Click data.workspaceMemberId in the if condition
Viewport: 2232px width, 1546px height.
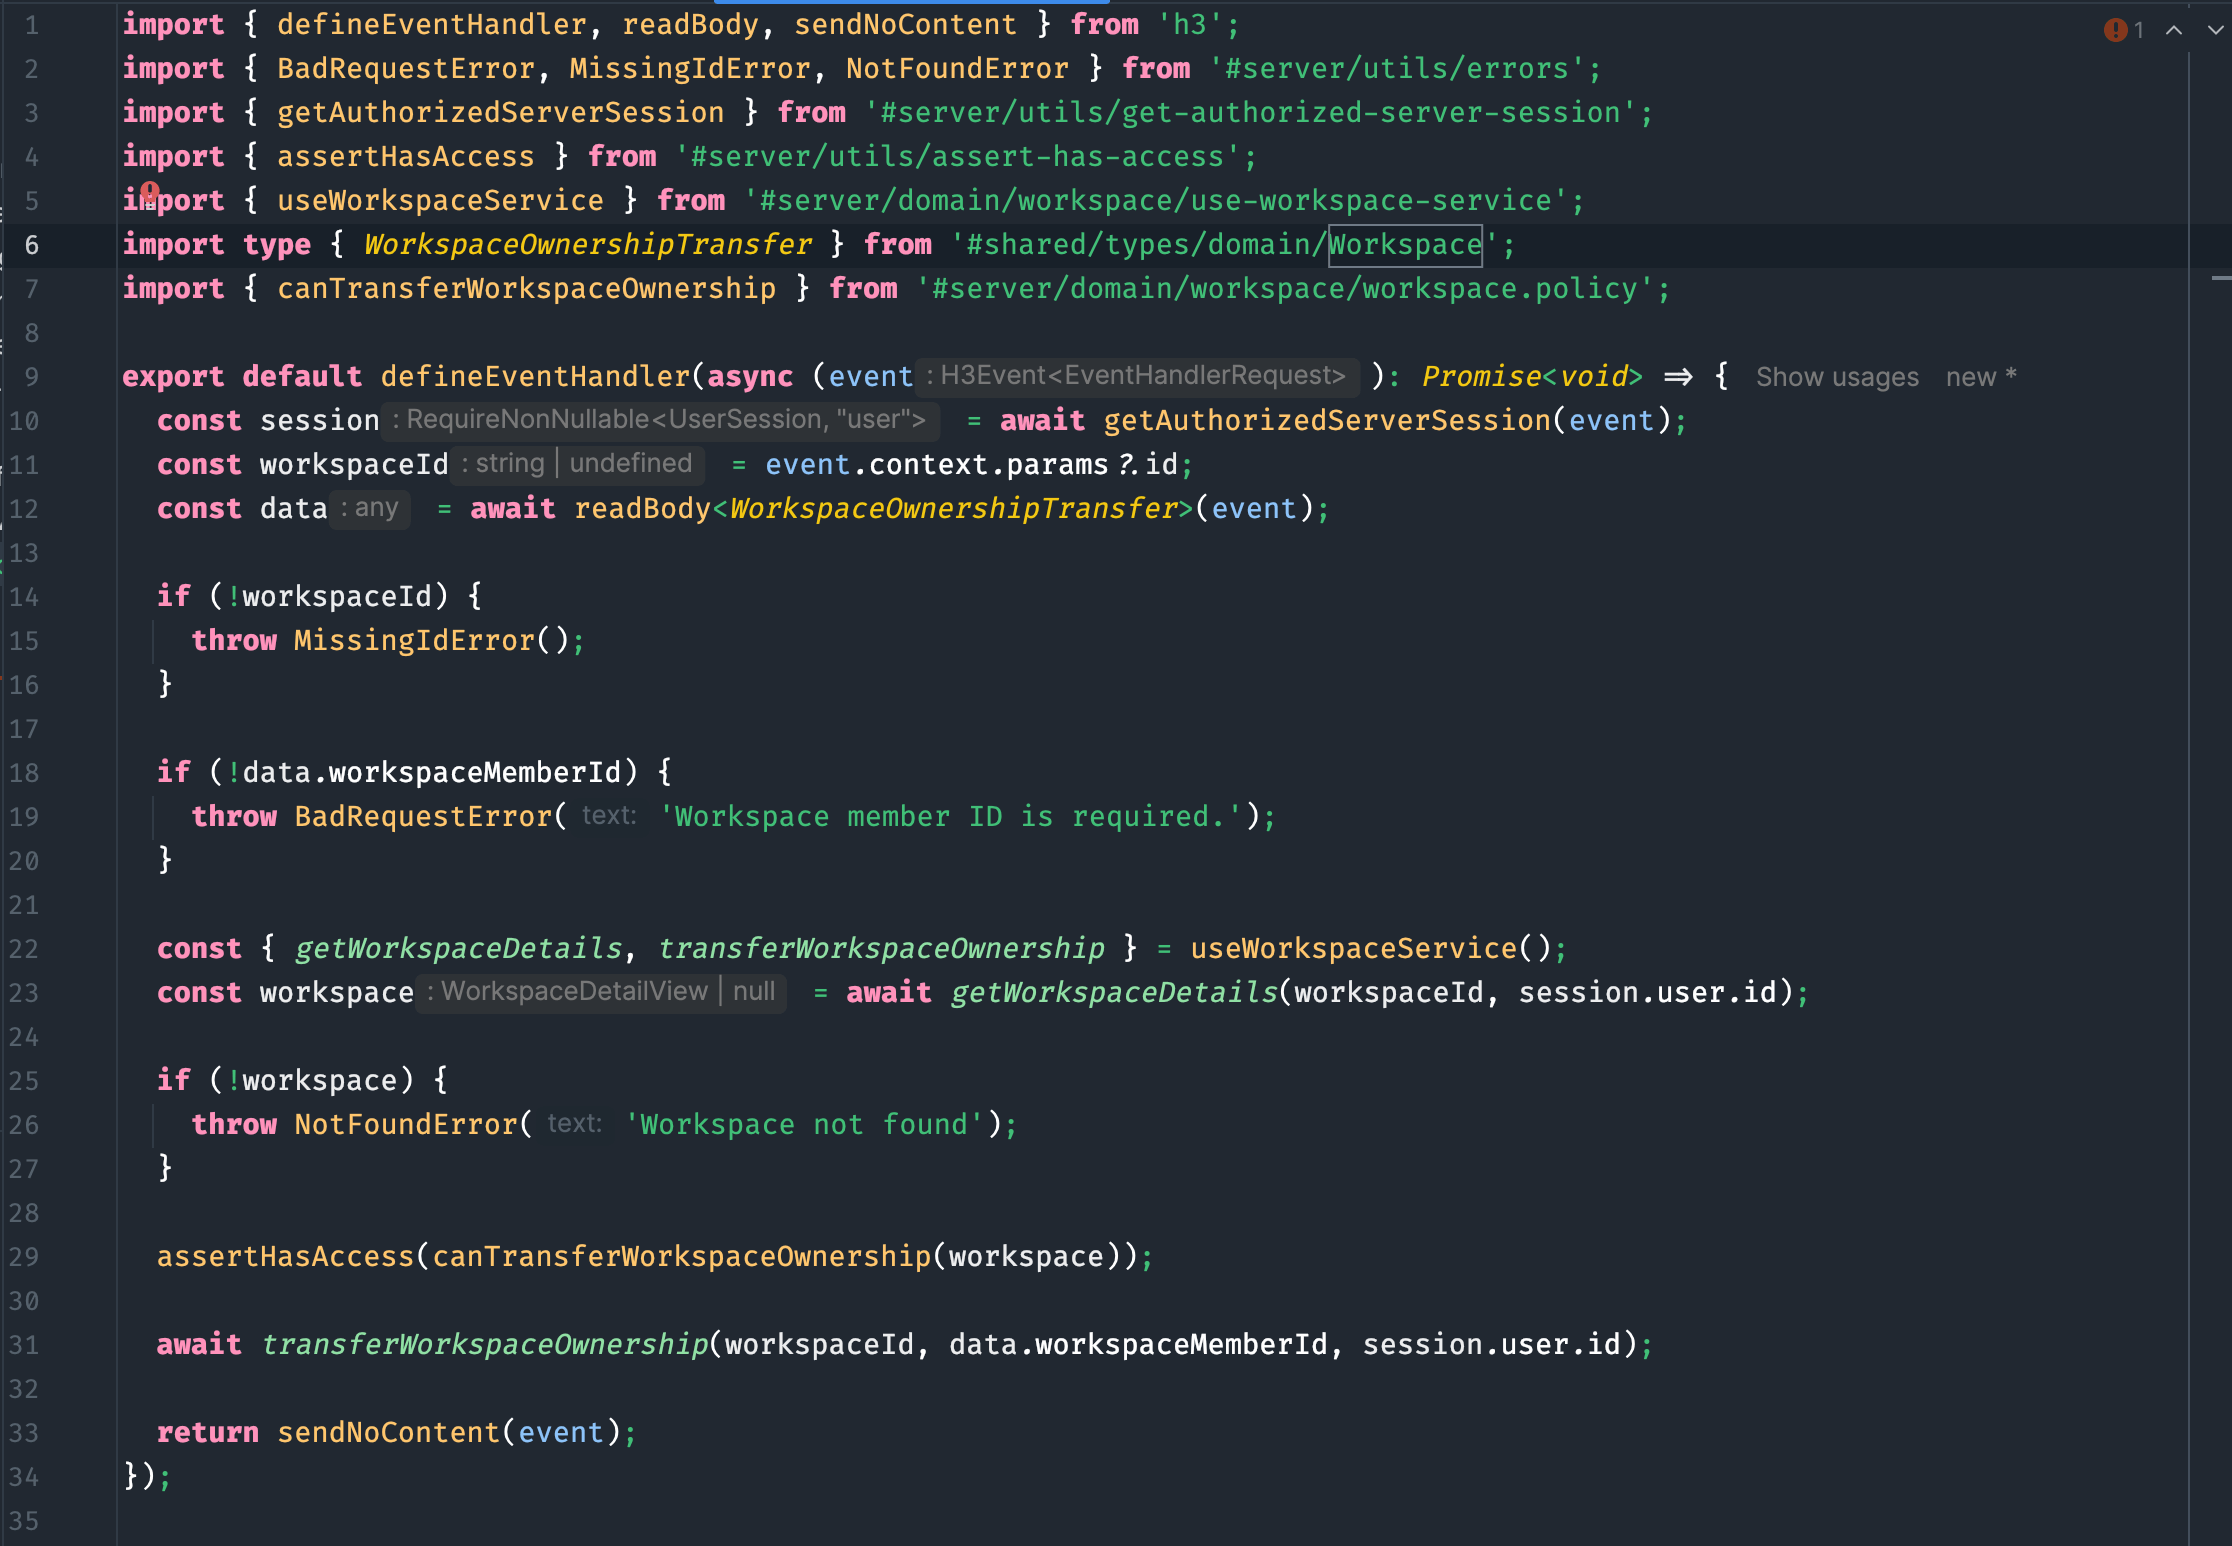pyautogui.click(x=432, y=773)
